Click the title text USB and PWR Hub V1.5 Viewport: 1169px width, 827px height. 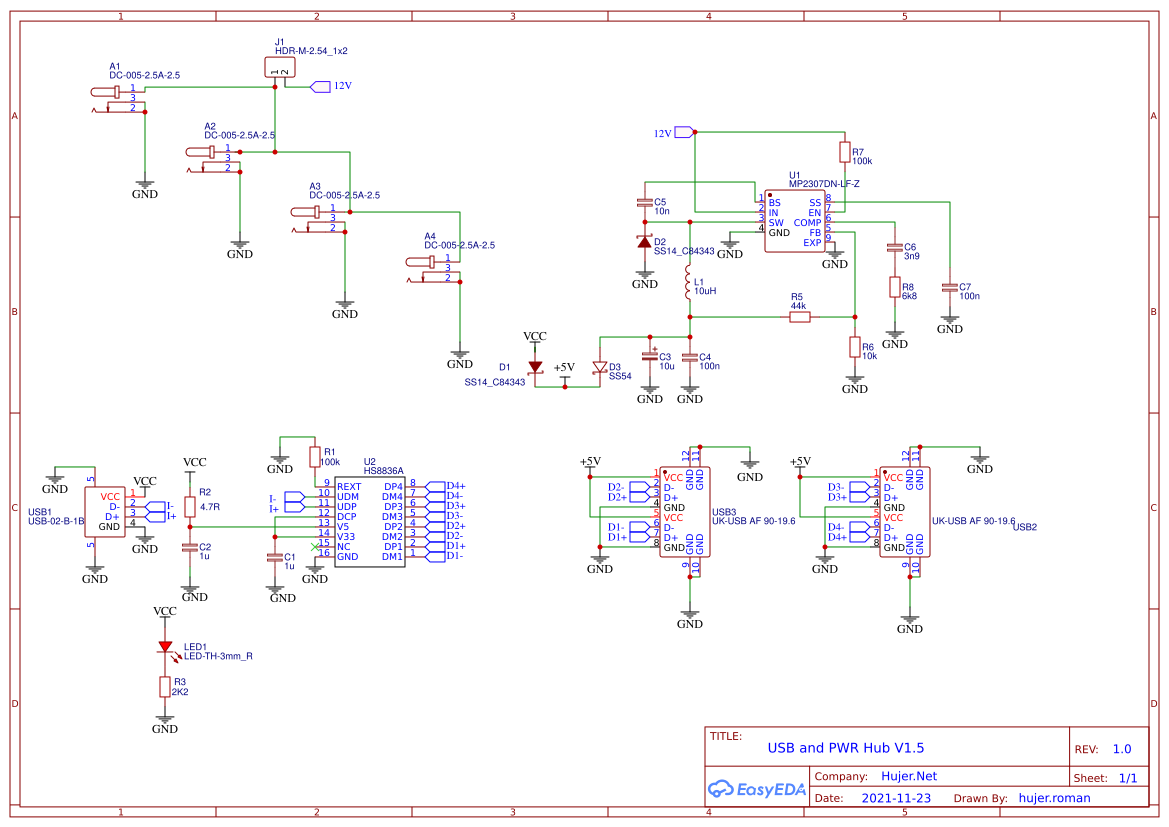(x=845, y=748)
